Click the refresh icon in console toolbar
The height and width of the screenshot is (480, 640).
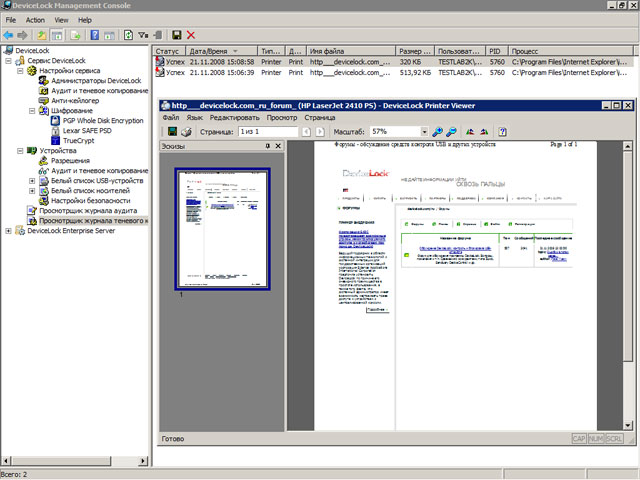click(129, 35)
